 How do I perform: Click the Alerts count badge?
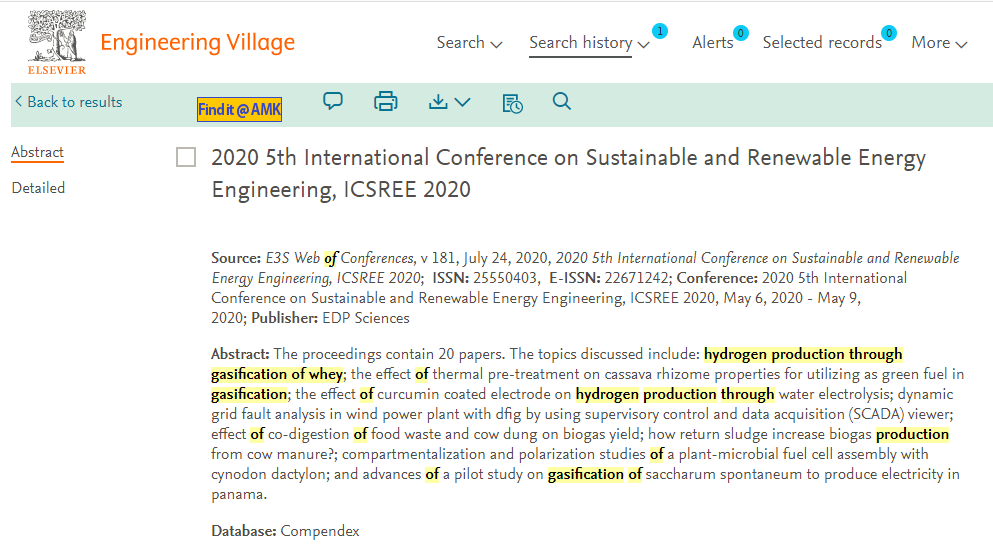(741, 33)
